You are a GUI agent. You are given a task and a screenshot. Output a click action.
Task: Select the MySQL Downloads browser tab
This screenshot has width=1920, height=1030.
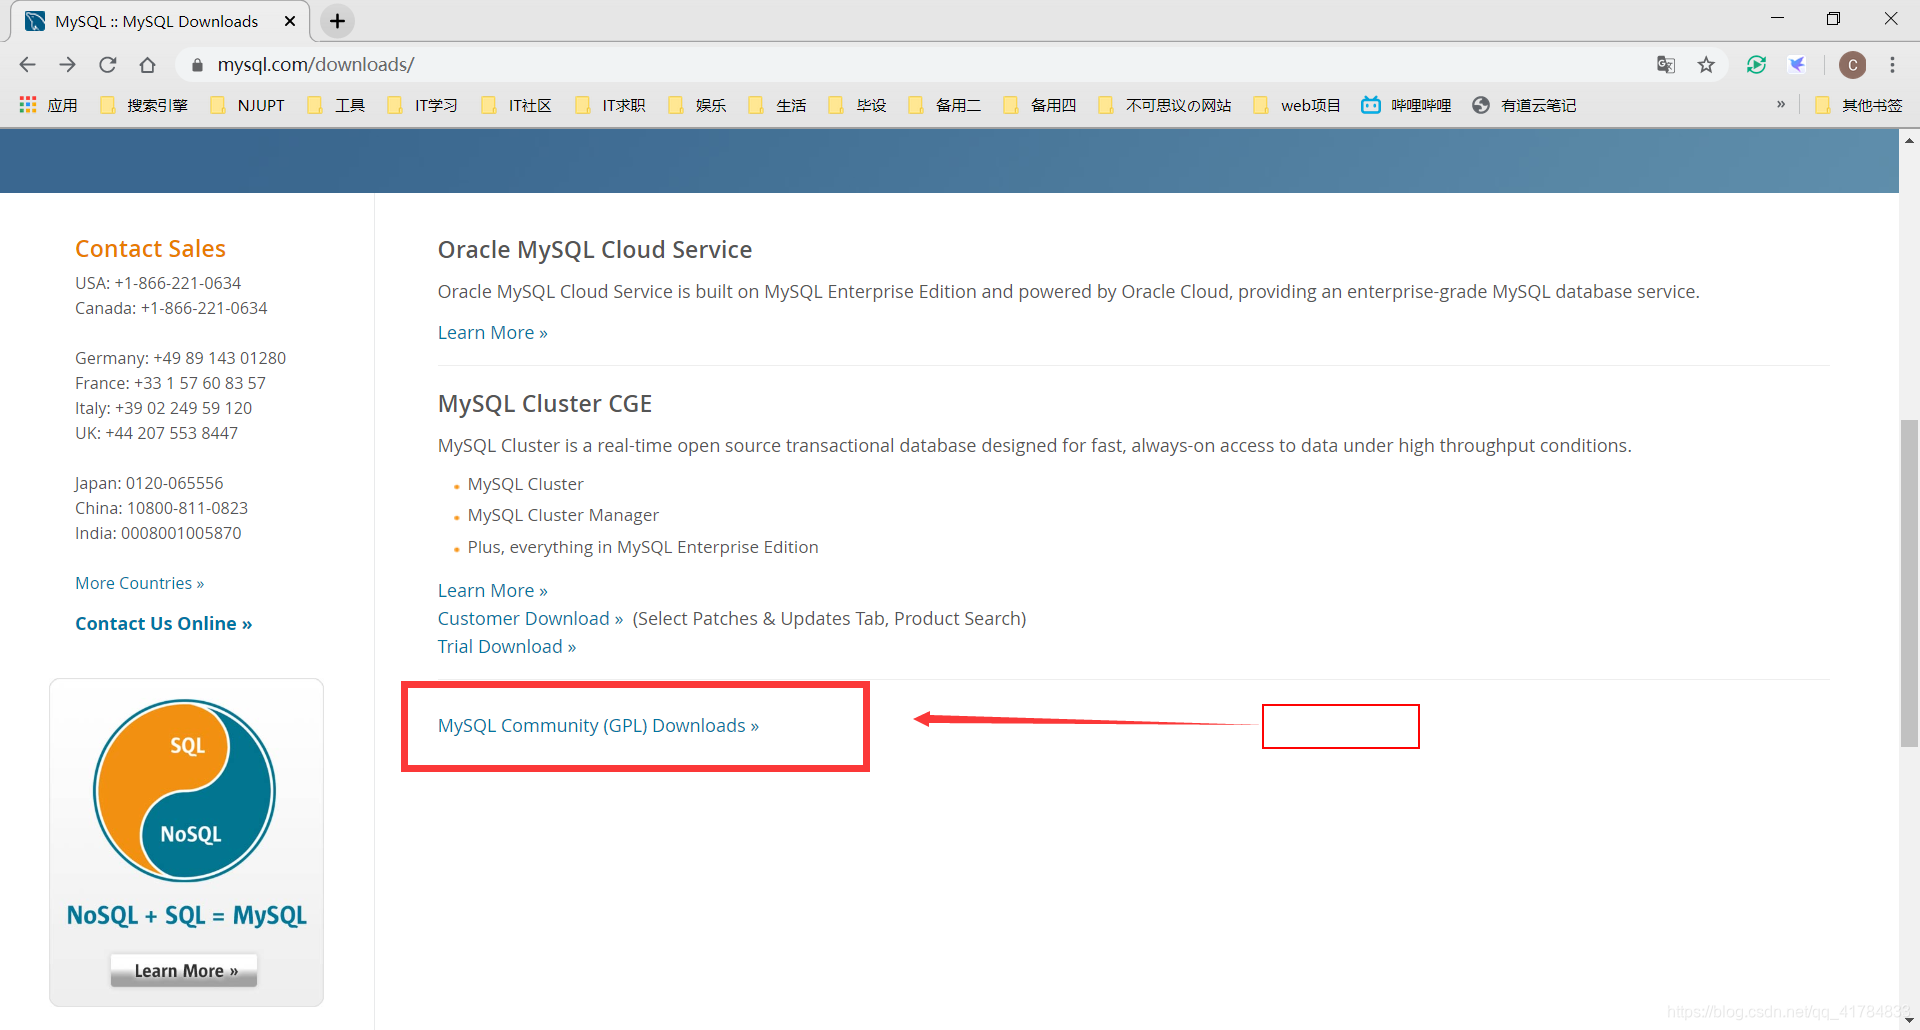160,21
